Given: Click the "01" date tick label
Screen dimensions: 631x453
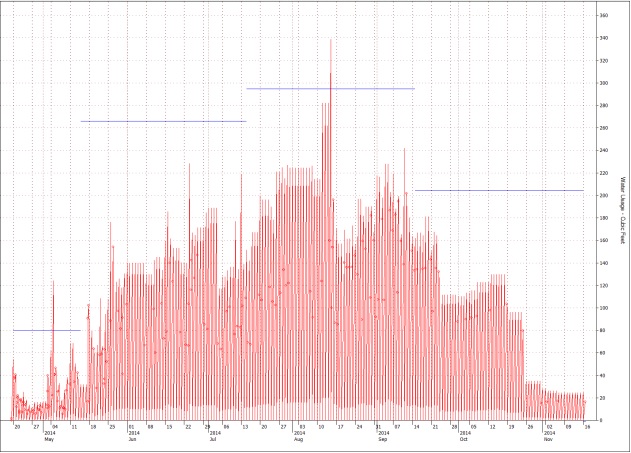Looking at the screenshot, I should [x=131, y=427].
